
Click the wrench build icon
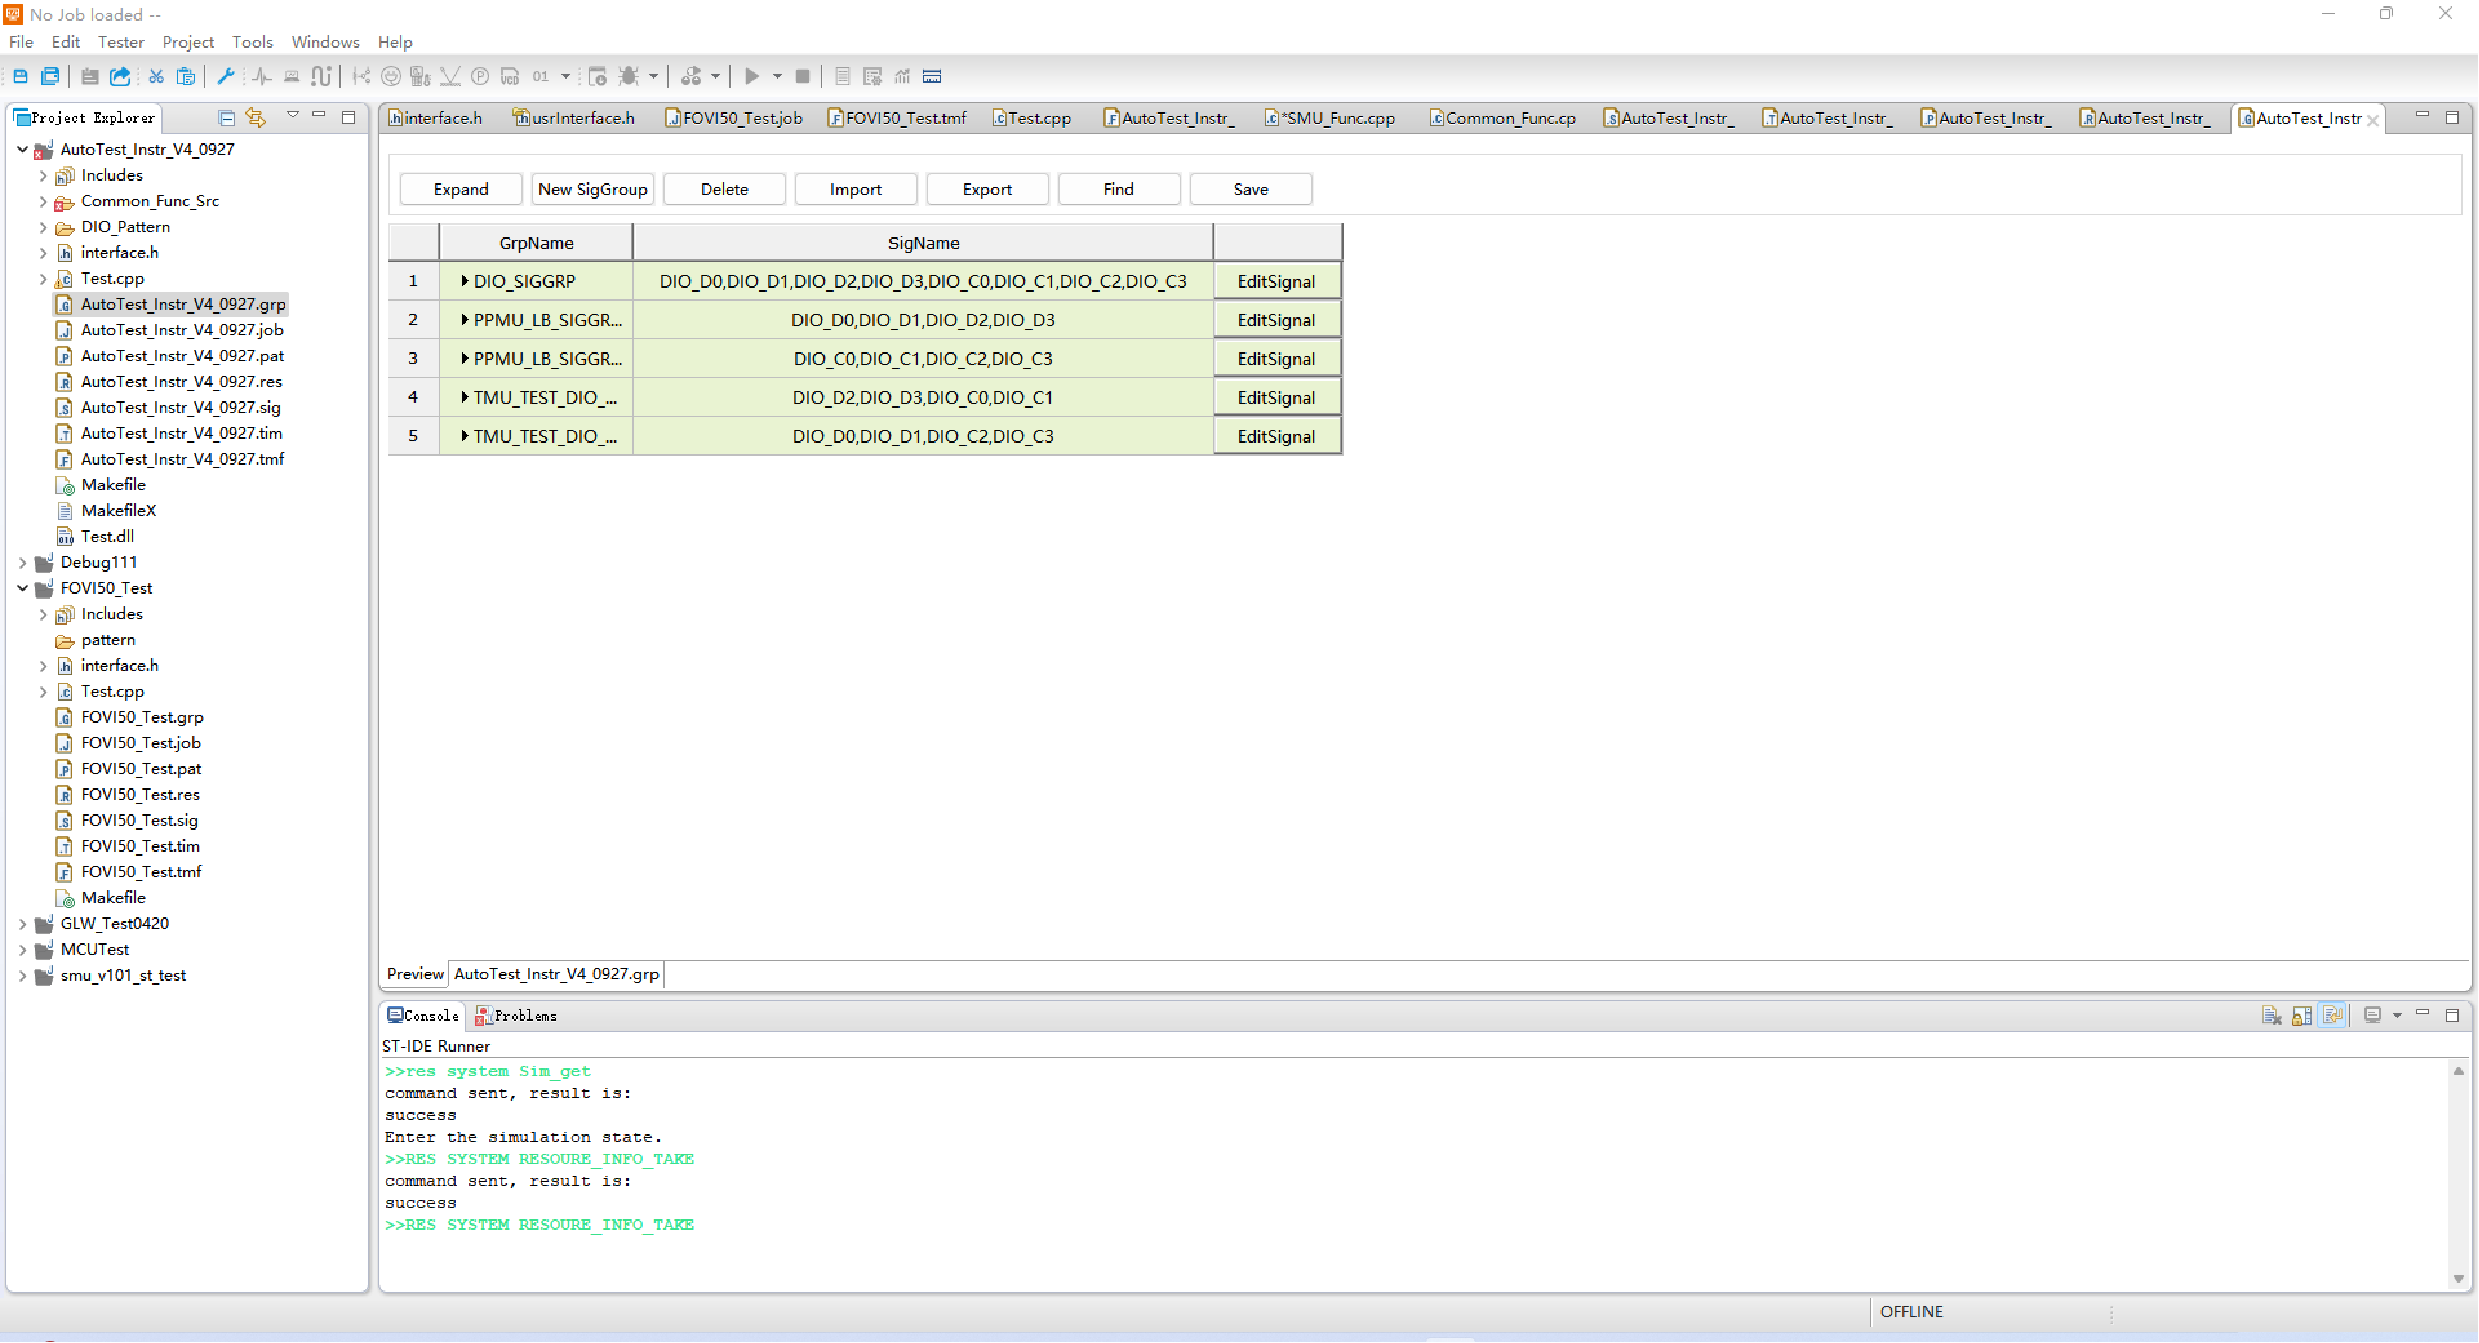click(226, 76)
